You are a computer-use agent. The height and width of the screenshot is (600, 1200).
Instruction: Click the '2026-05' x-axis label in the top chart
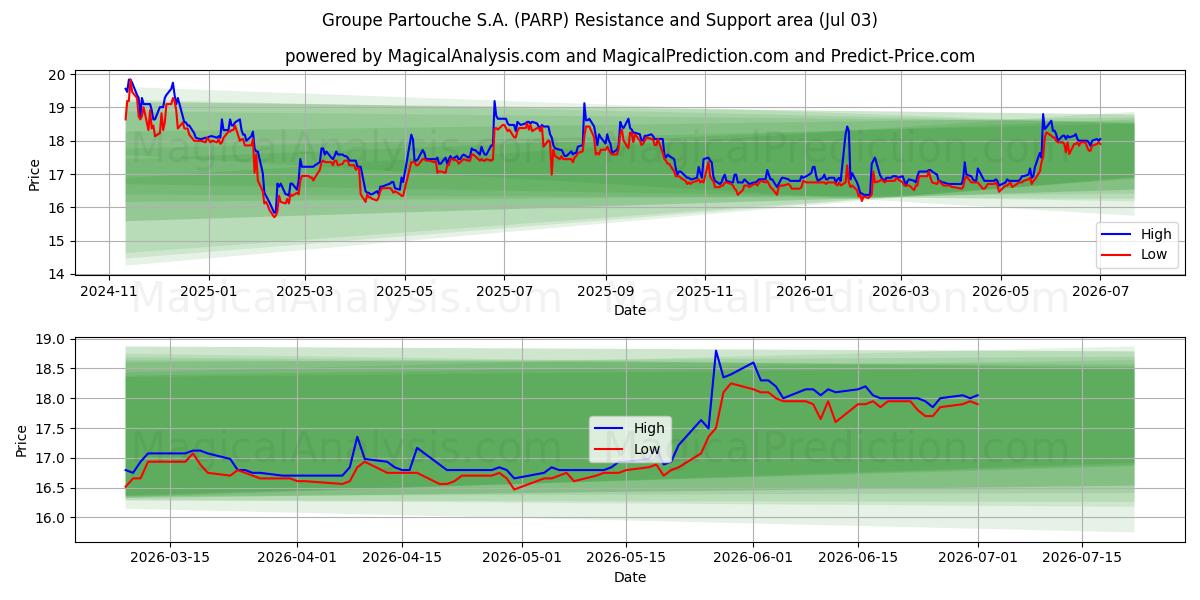point(1001,291)
